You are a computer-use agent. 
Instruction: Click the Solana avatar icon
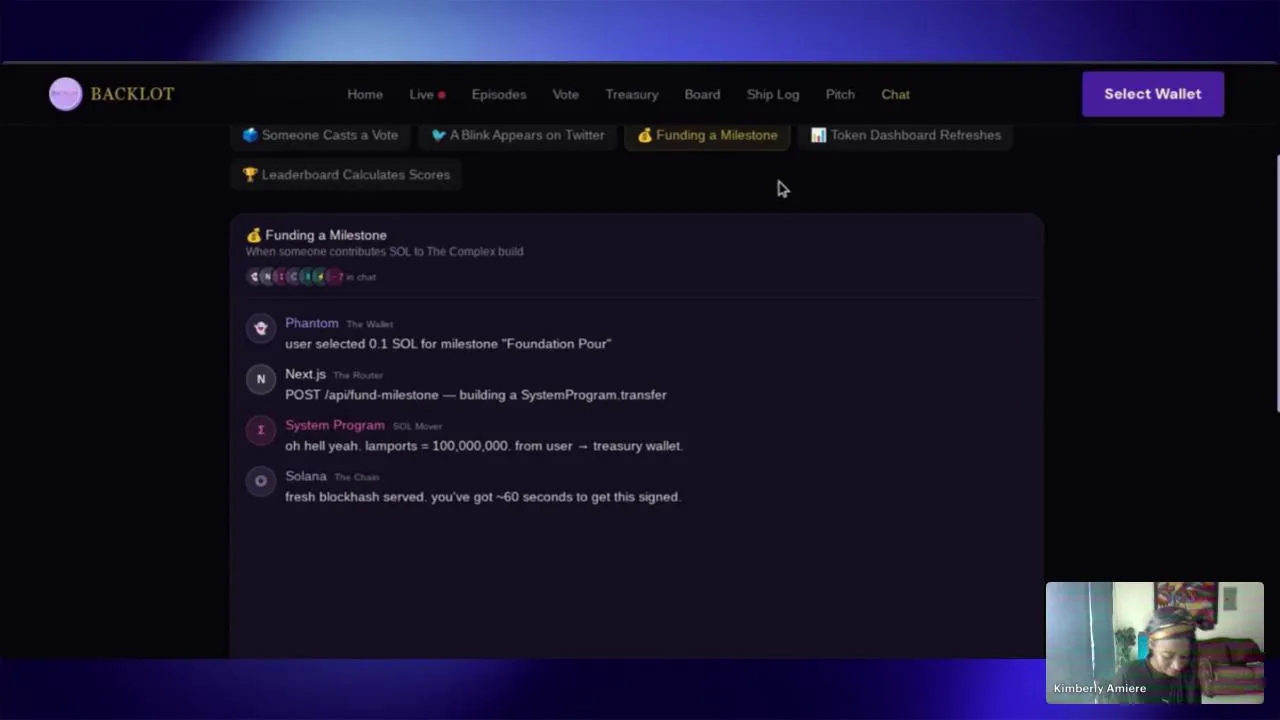[x=261, y=481]
